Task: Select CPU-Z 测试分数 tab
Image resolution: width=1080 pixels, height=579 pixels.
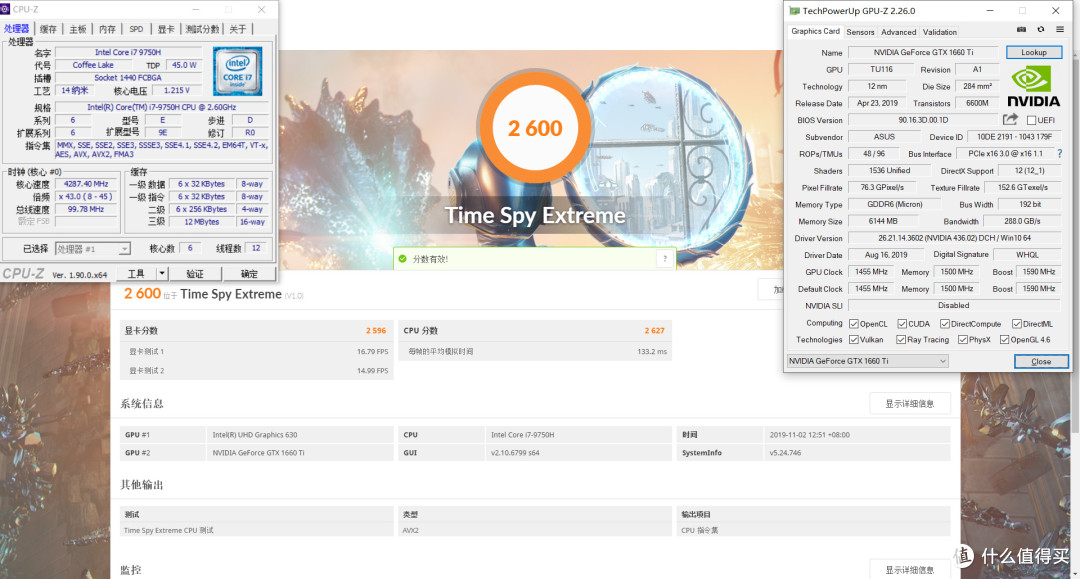Action: coord(202,29)
